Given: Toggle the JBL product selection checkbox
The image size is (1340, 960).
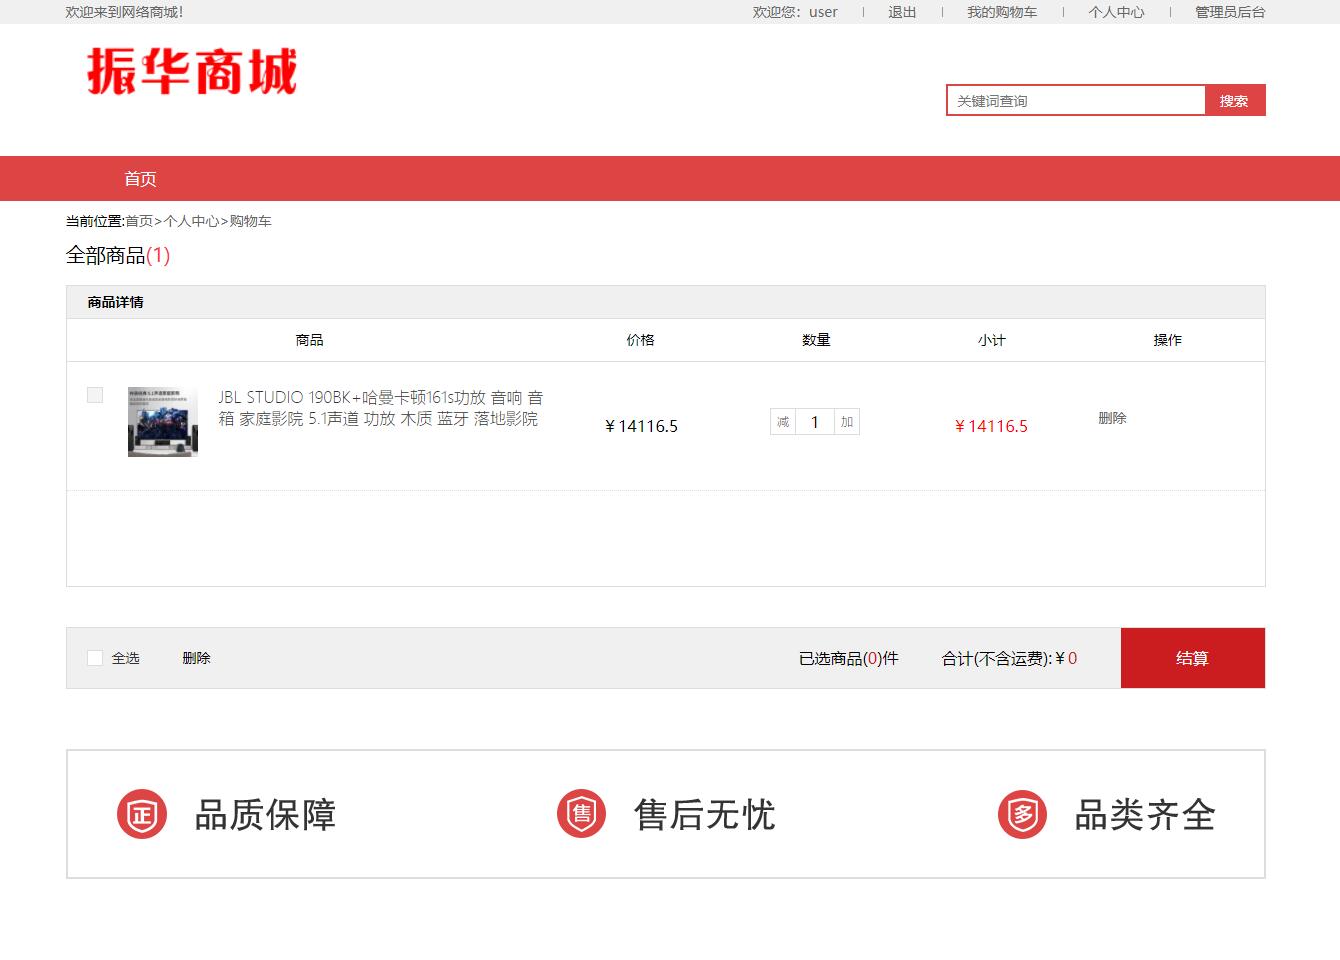Looking at the screenshot, I should click(x=95, y=395).
